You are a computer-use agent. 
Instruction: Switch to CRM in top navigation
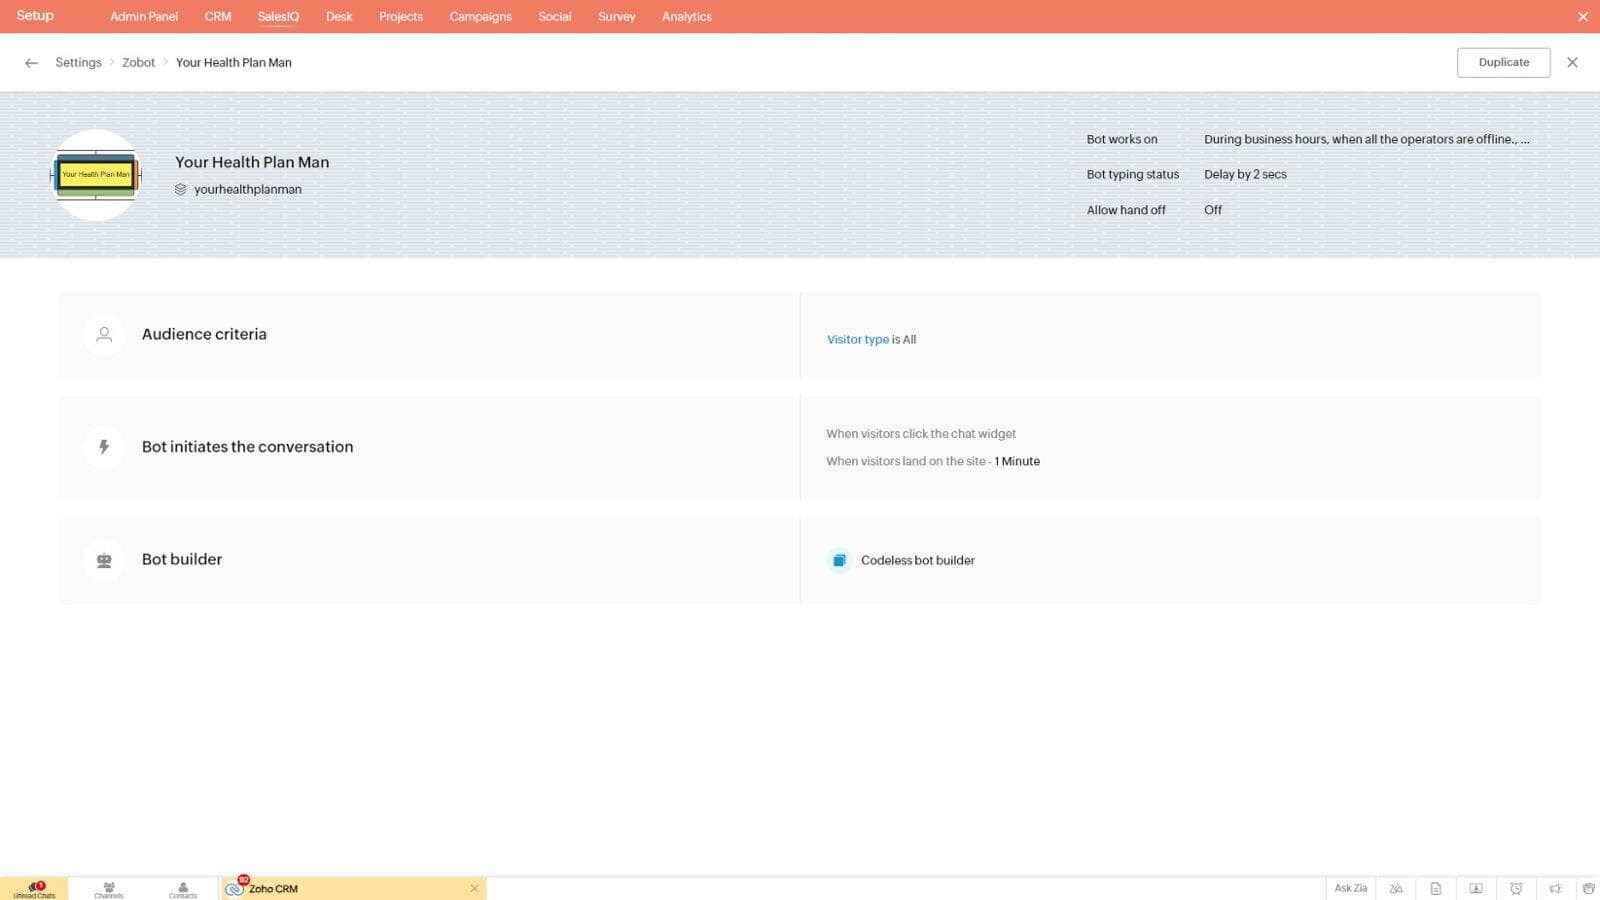[218, 17]
